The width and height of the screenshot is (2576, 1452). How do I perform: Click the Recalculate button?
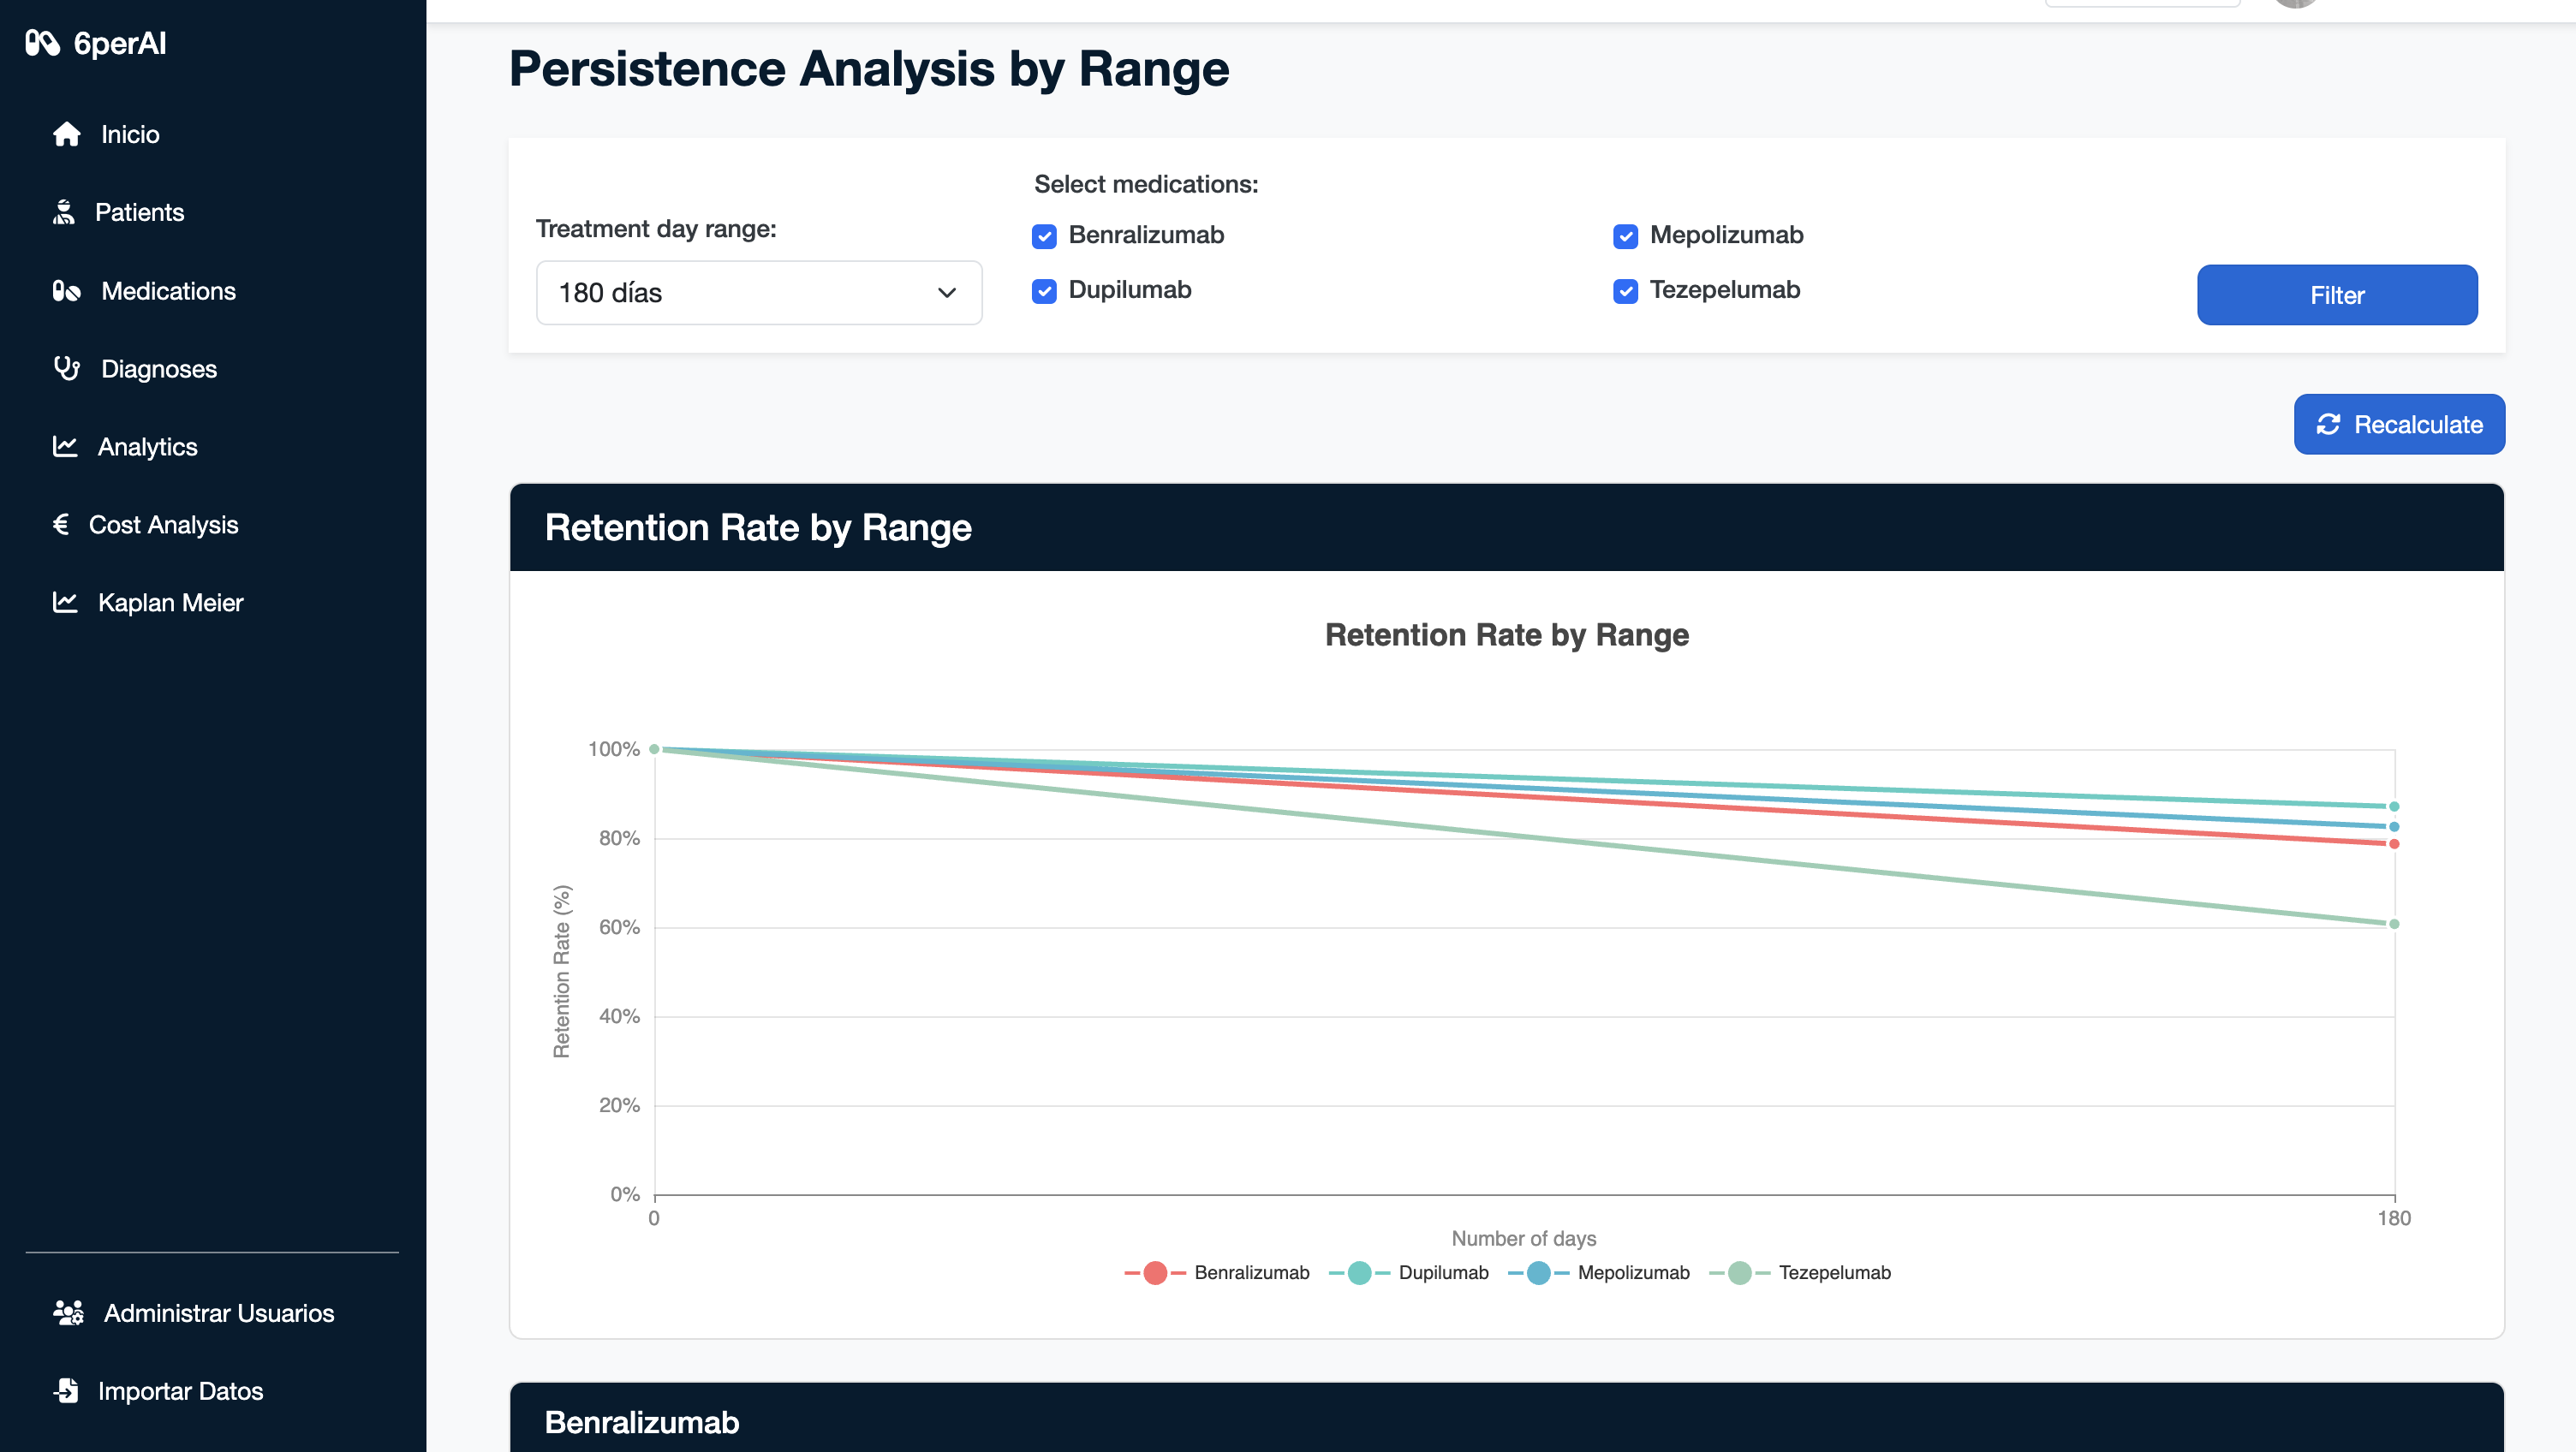point(2399,425)
